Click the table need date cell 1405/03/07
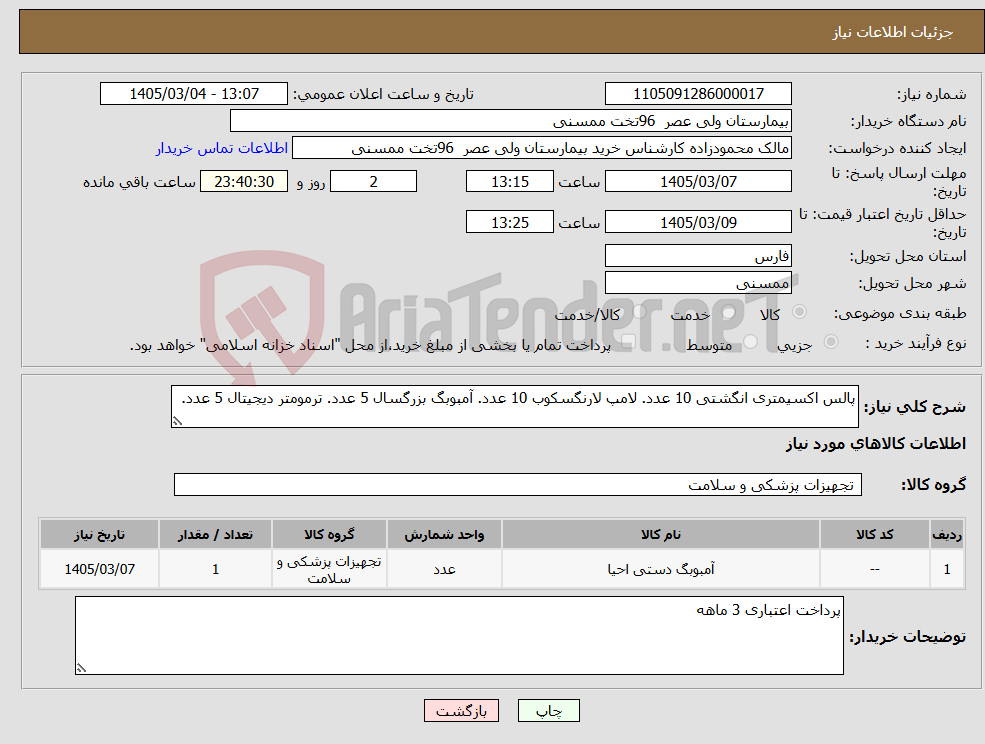 tap(99, 569)
